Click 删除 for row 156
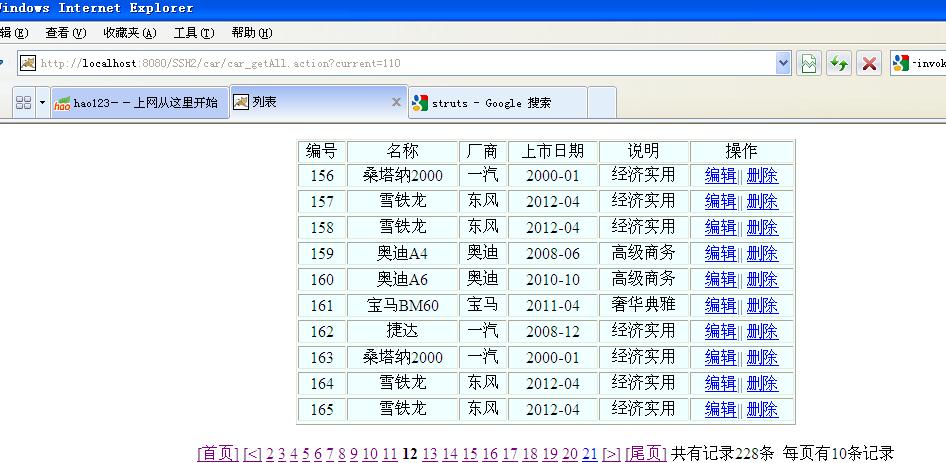 point(763,176)
